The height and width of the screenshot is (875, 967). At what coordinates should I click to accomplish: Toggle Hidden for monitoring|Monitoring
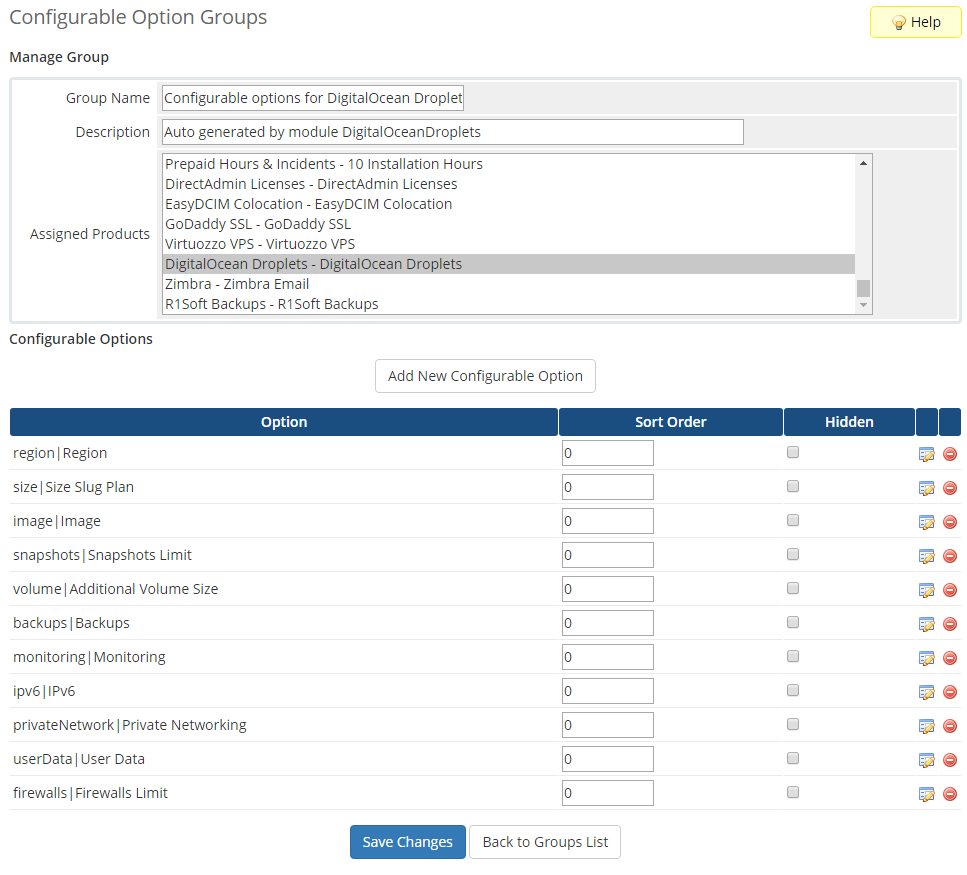point(793,655)
